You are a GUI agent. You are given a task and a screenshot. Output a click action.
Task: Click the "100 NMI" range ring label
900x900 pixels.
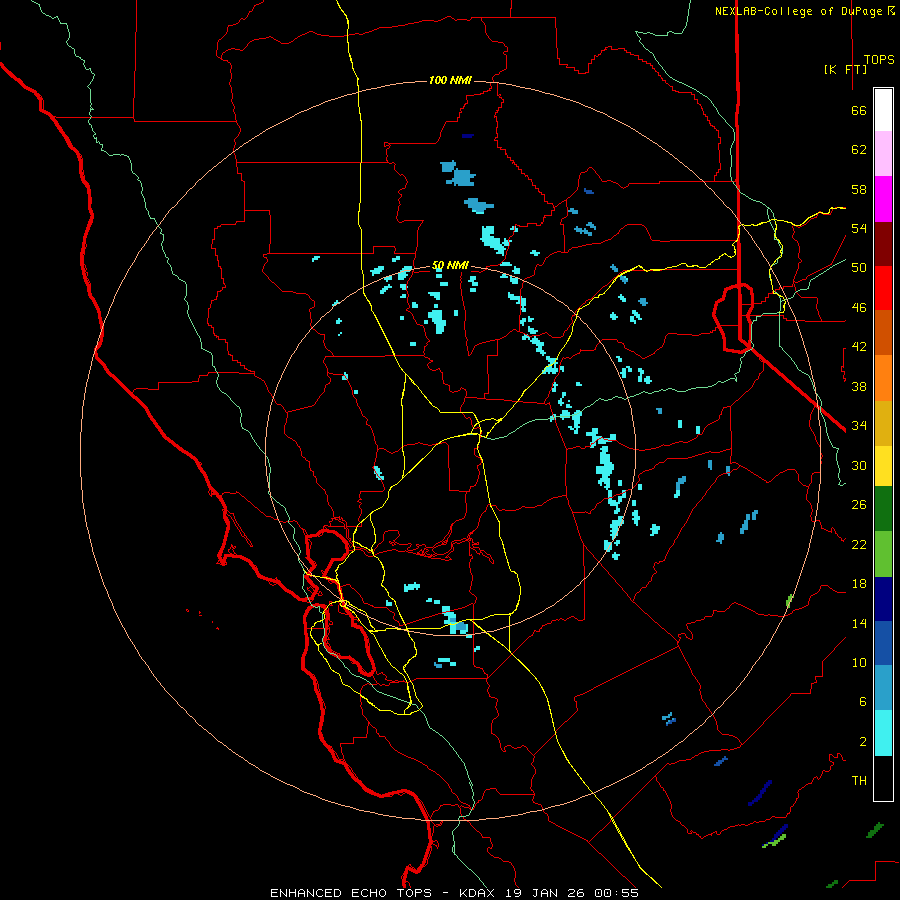tap(450, 80)
